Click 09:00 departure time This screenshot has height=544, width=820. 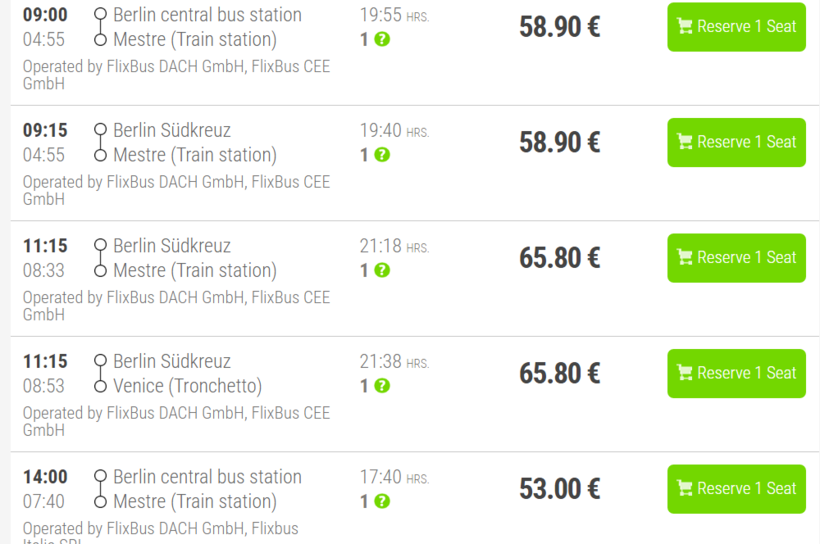[x=45, y=15]
